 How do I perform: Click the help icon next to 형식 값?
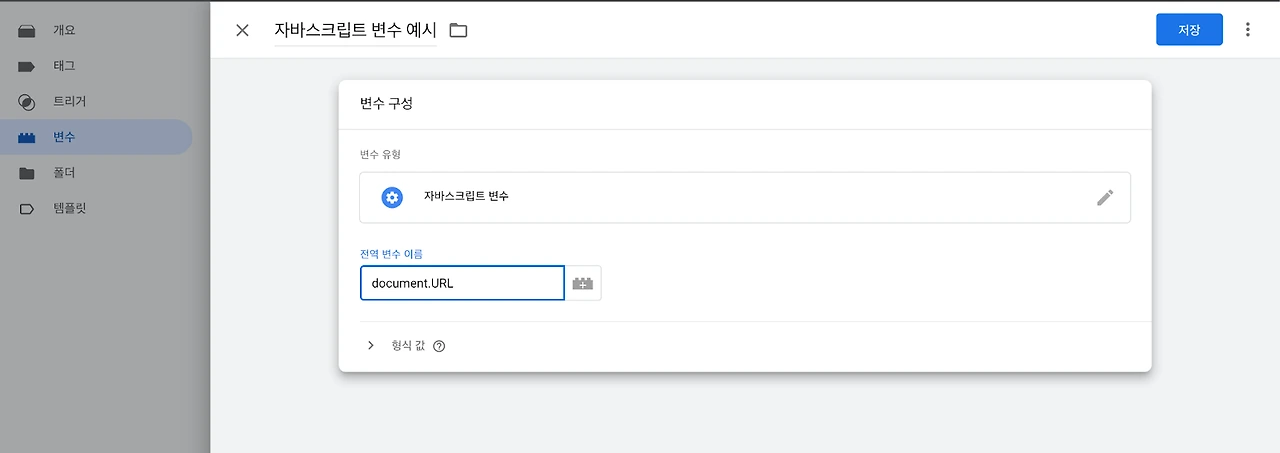(439, 346)
